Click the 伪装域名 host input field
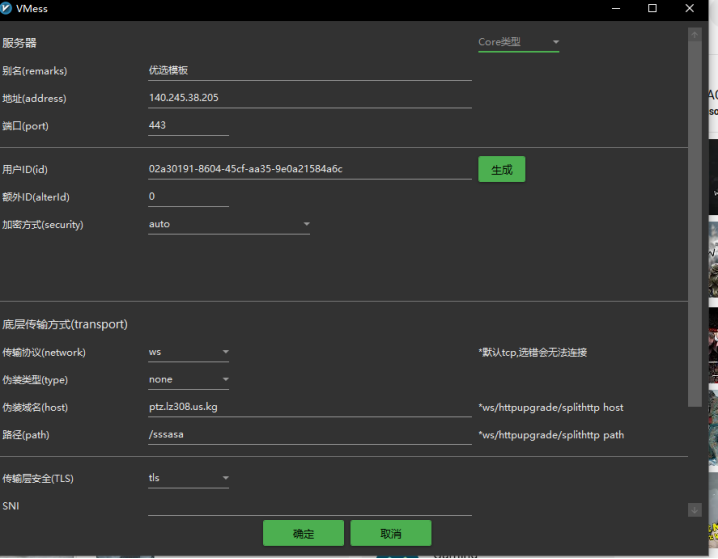Image resolution: width=718 pixels, height=559 pixels. tap(309, 407)
